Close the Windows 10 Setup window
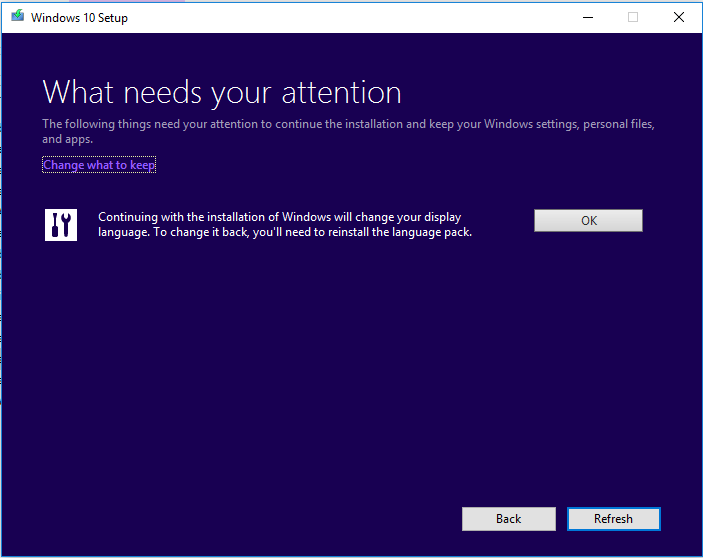The width and height of the screenshot is (703, 558). 679,17
